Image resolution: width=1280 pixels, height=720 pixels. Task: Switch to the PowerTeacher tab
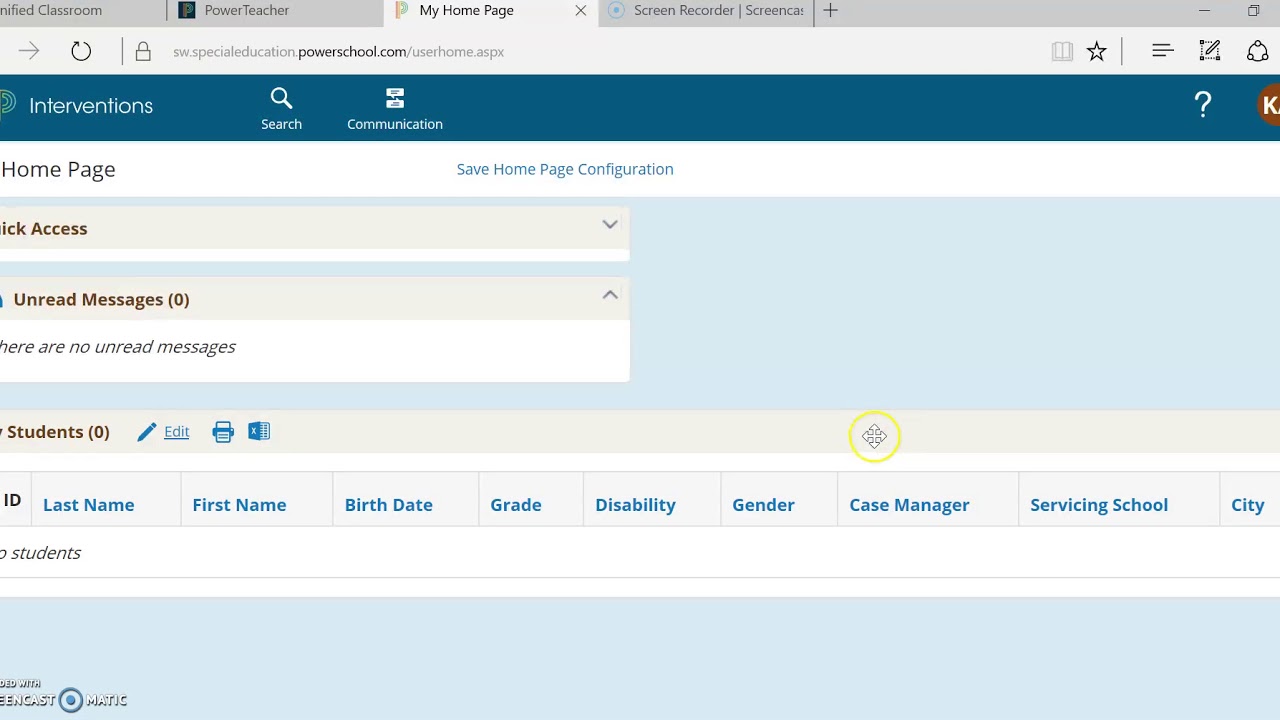point(275,10)
